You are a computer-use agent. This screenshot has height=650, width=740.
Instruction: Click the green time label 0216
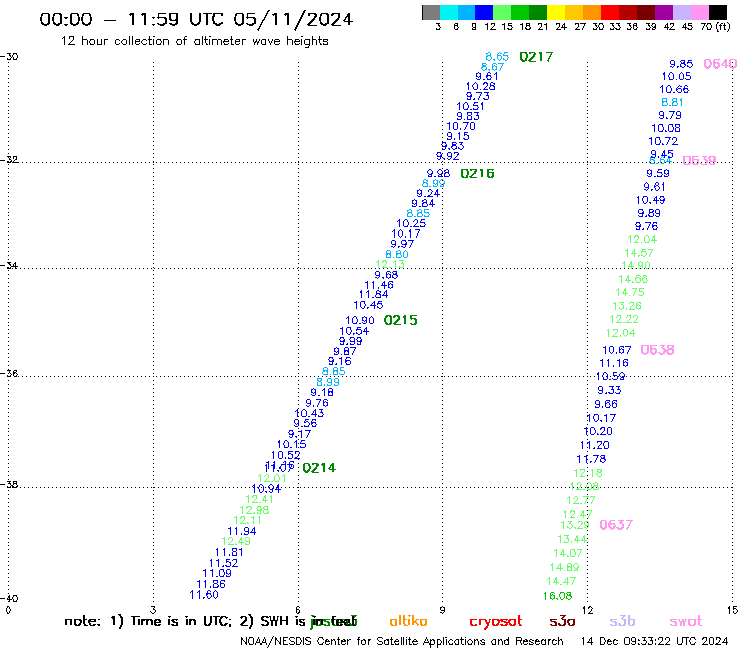[x=477, y=174]
